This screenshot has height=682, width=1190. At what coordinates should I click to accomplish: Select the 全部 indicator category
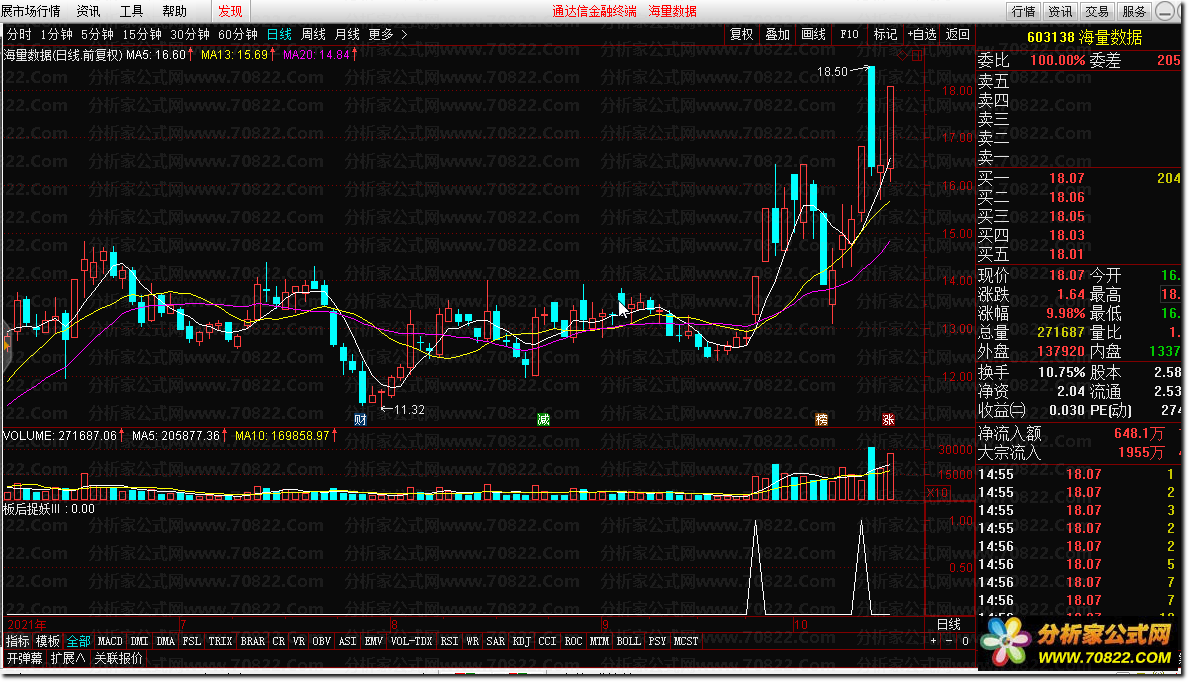point(78,641)
